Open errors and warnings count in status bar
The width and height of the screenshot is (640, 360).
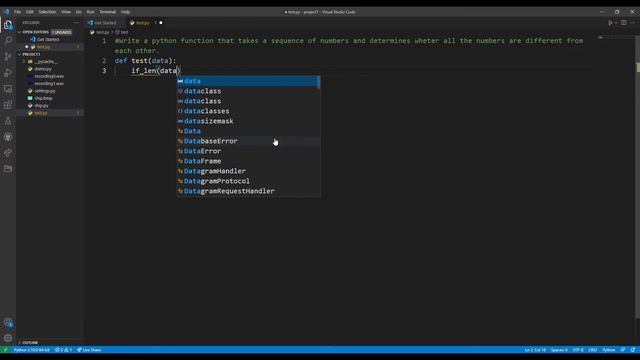pos(63,350)
